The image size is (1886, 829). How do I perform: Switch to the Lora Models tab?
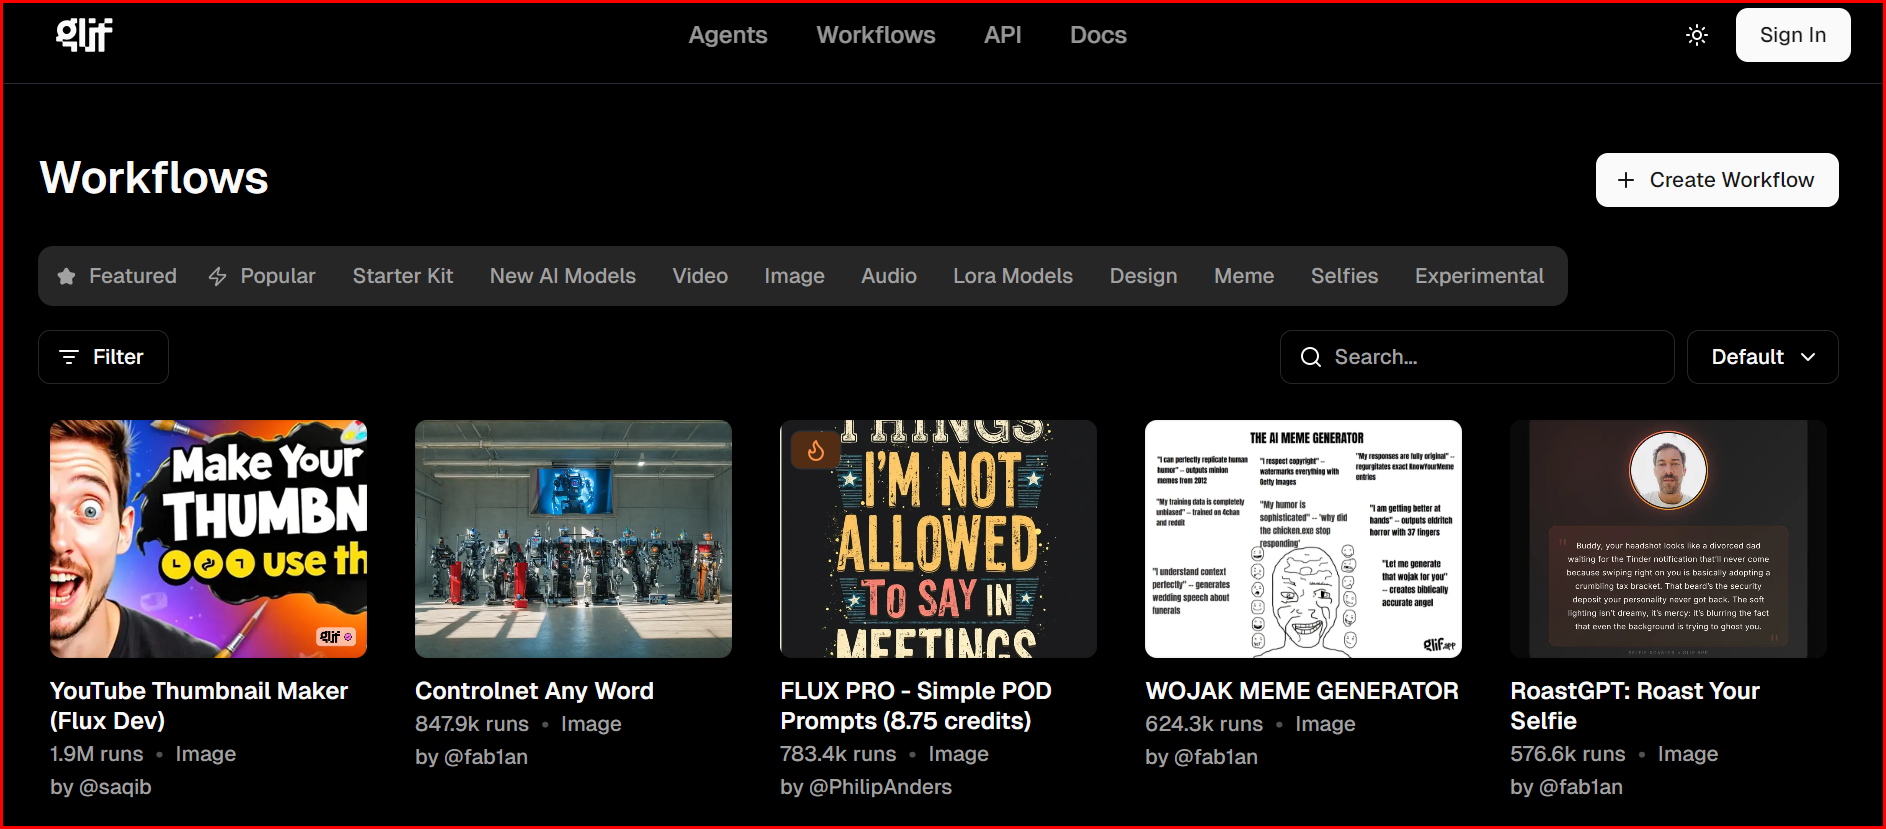1012,276
